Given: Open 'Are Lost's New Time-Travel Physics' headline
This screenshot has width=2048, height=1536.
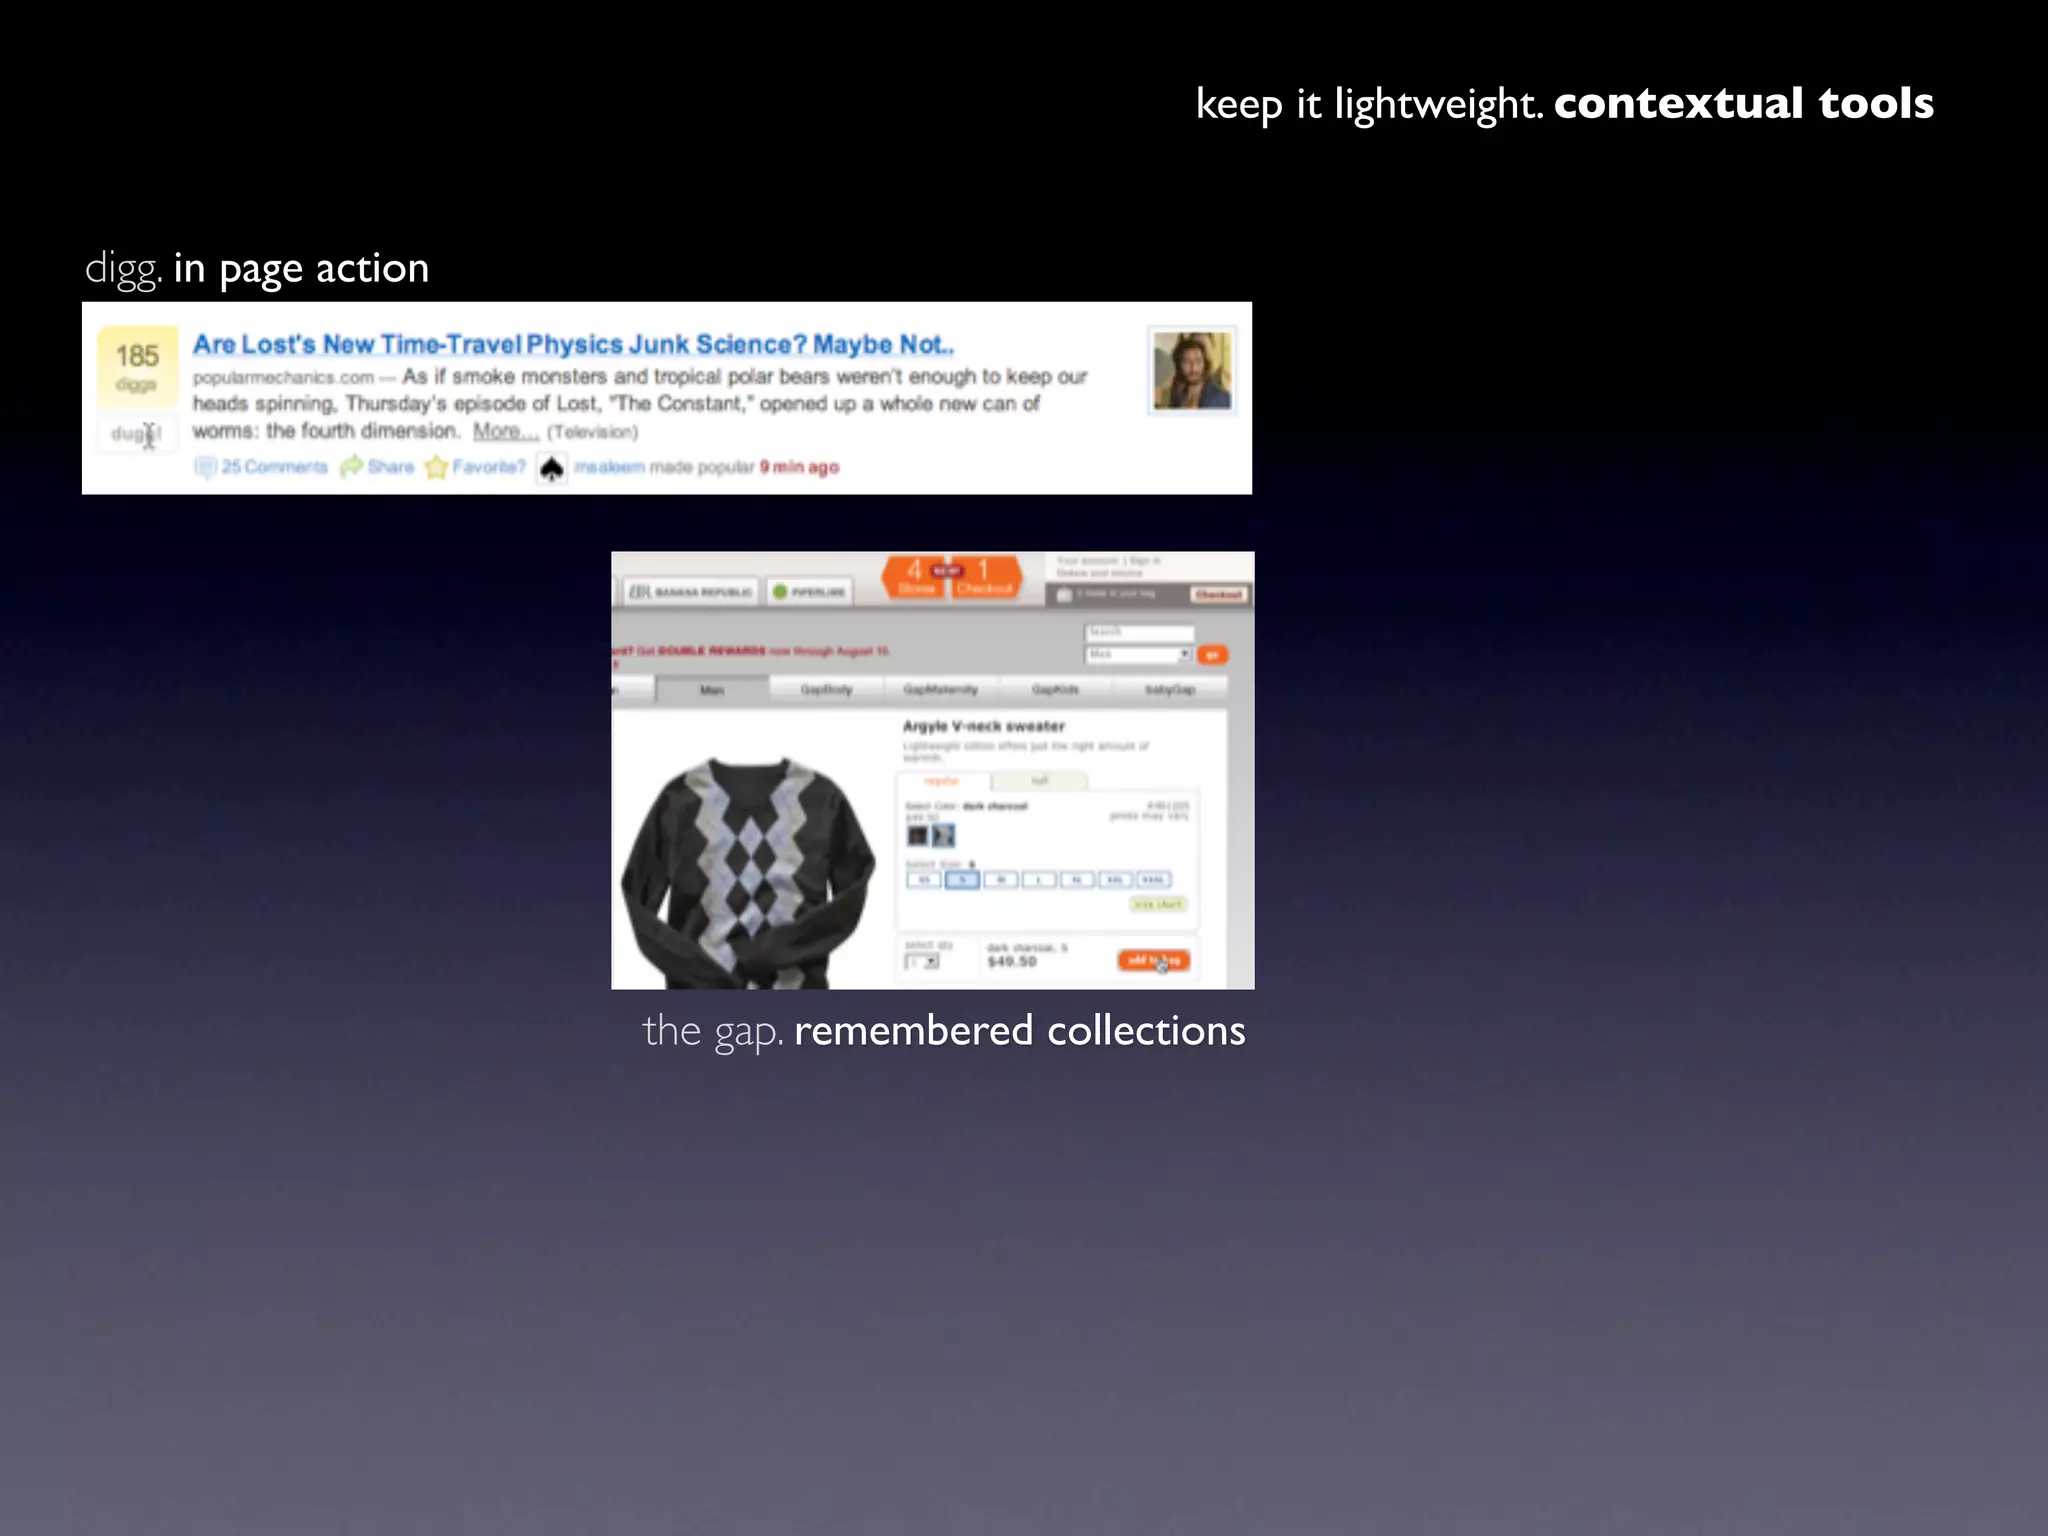Looking at the screenshot, I should click(573, 344).
